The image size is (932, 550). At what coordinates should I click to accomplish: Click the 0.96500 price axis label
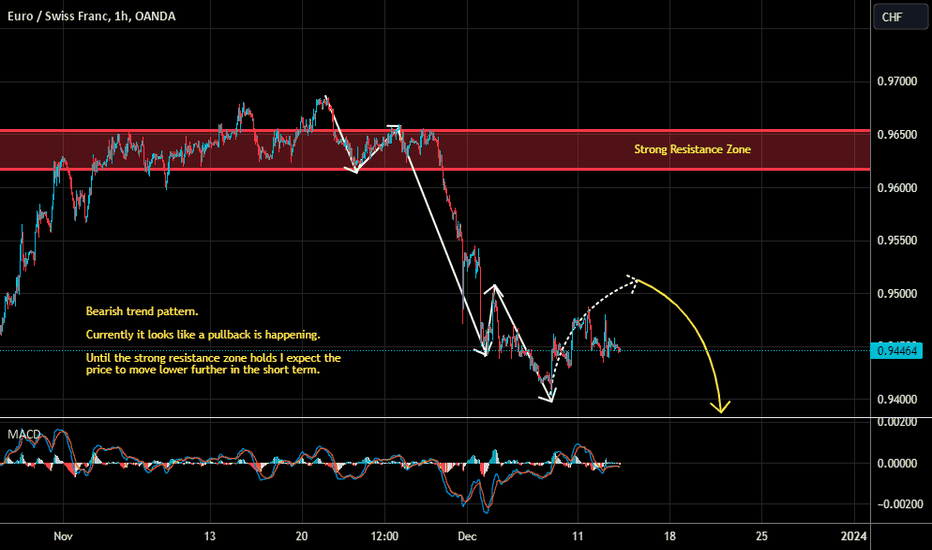click(x=897, y=134)
